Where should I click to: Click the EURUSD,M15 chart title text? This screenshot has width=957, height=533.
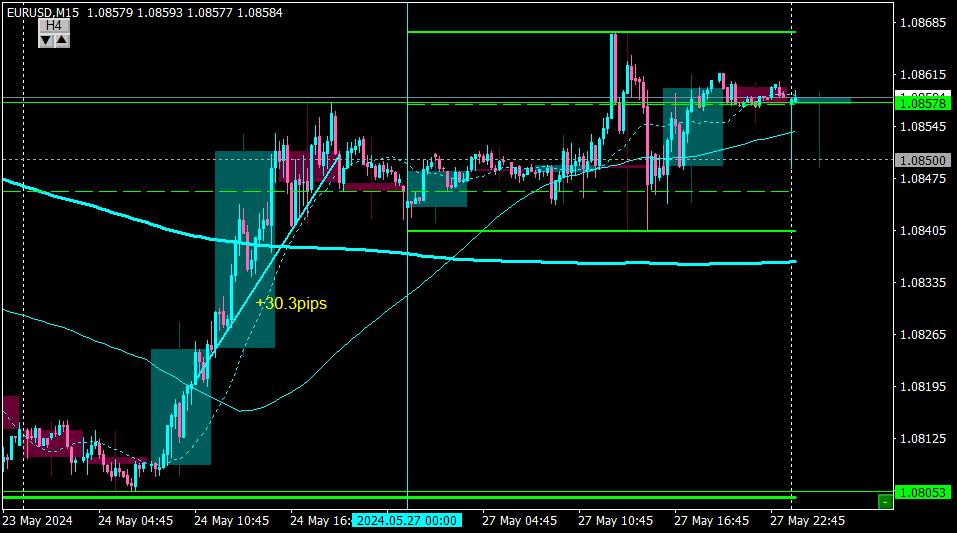click(x=43, y=12)
